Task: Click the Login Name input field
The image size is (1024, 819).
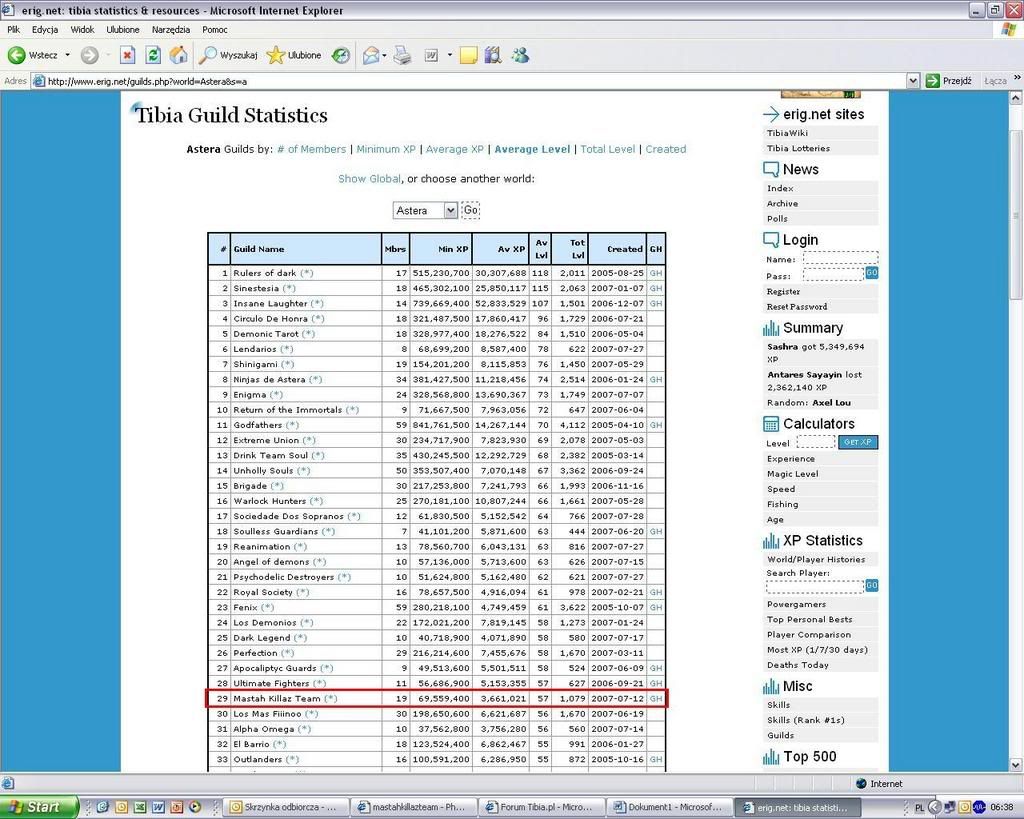Action: click(x=840, y=258)
